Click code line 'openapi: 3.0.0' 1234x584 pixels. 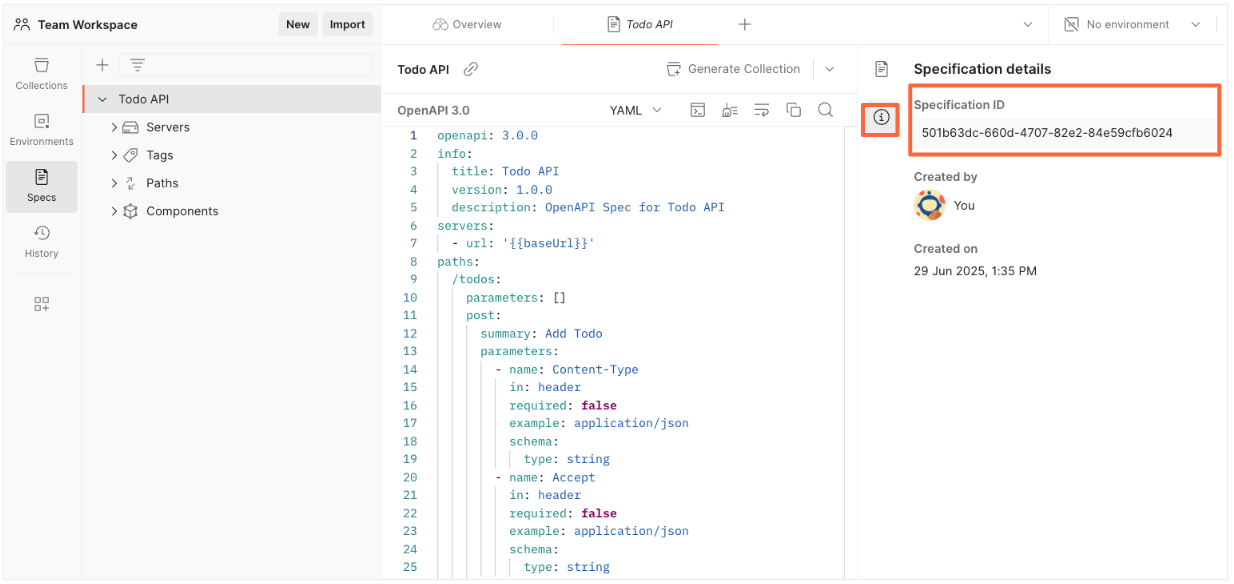487,135
